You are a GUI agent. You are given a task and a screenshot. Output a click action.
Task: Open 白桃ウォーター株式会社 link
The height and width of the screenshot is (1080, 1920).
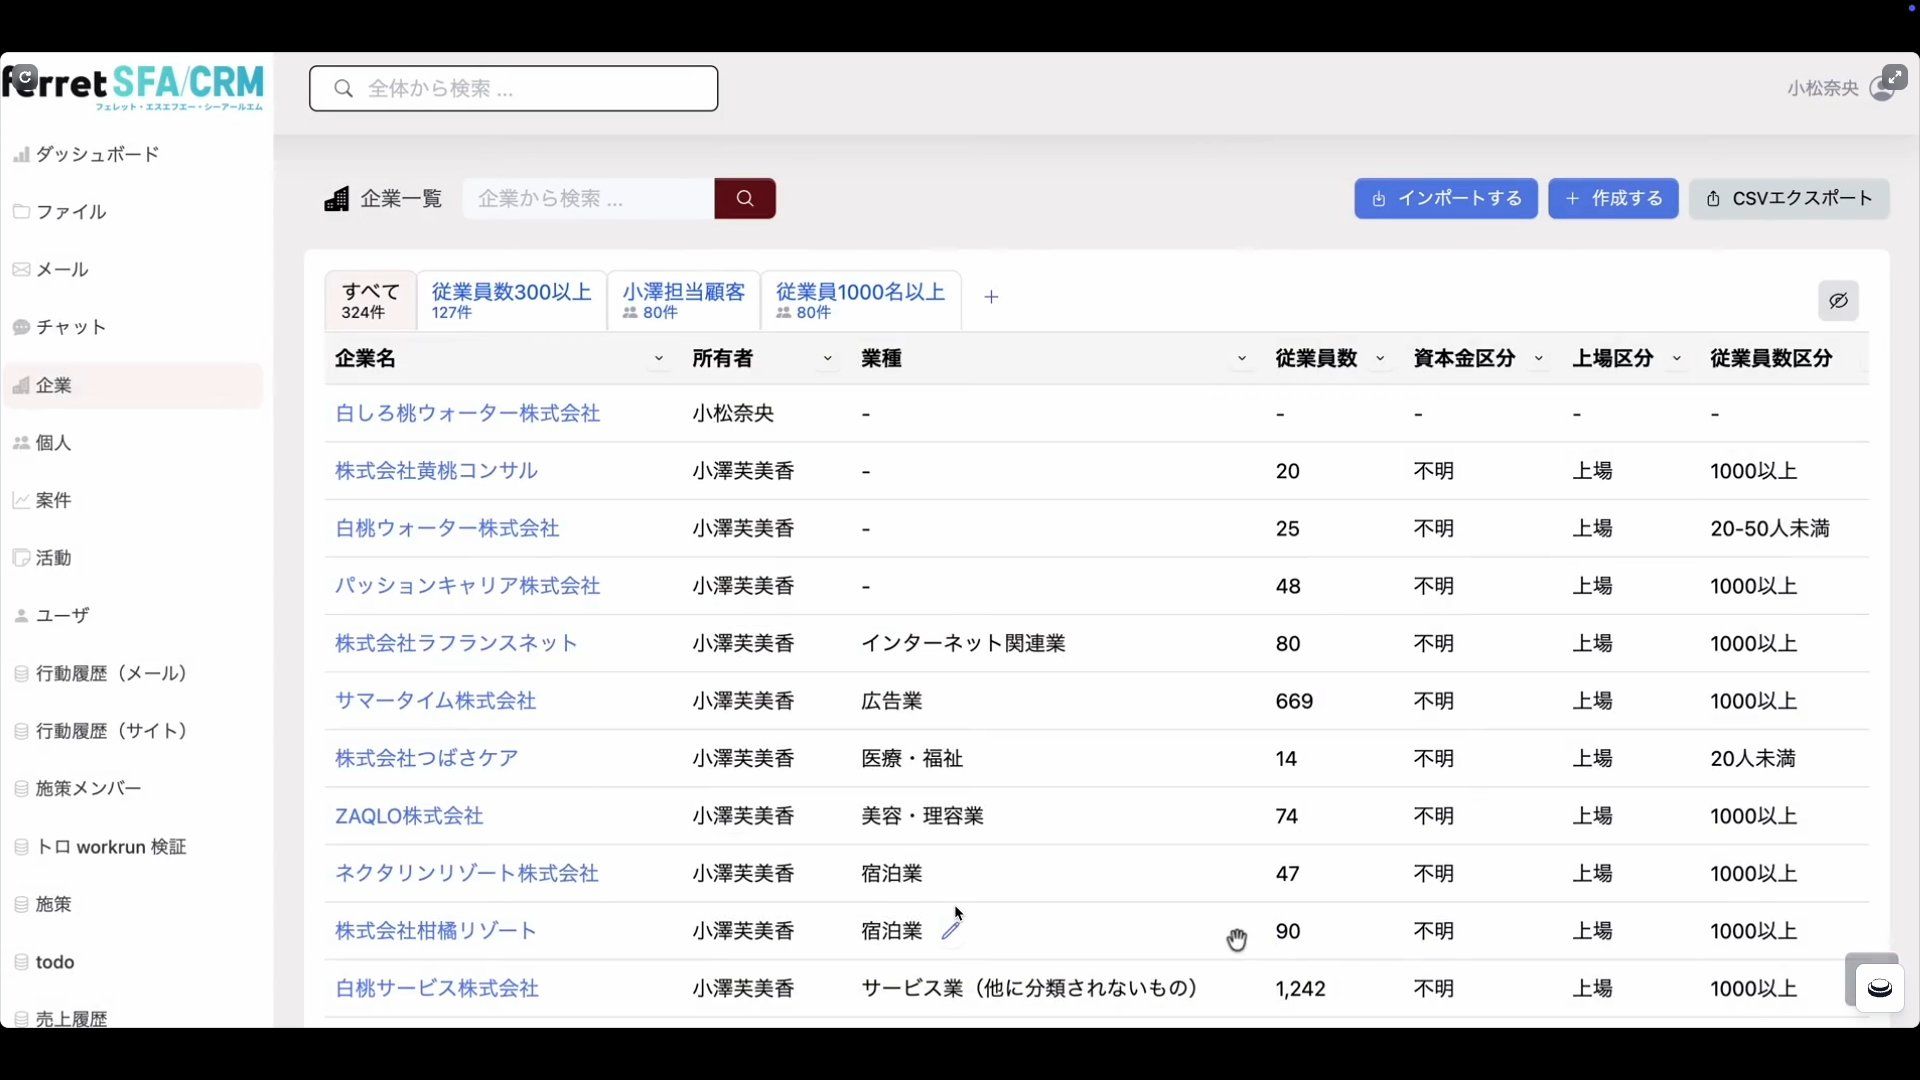(x=447, y=528)
